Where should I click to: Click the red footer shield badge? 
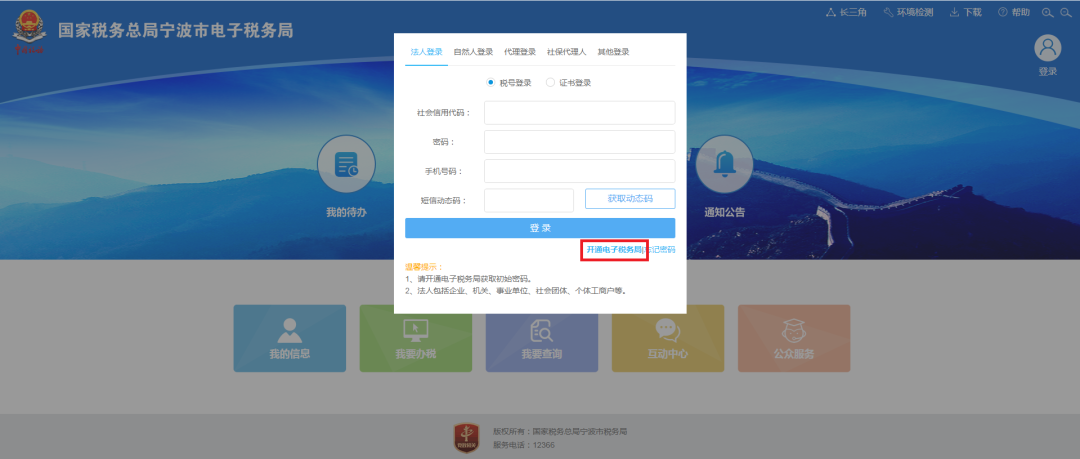pyautogui.click(x=466, y=438)
